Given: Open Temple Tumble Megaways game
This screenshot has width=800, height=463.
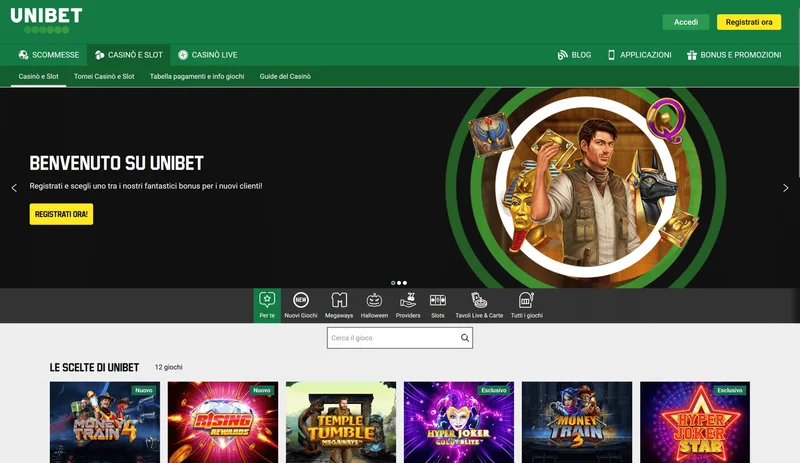Looking at the screenshot, I should [x=341, y=422].
